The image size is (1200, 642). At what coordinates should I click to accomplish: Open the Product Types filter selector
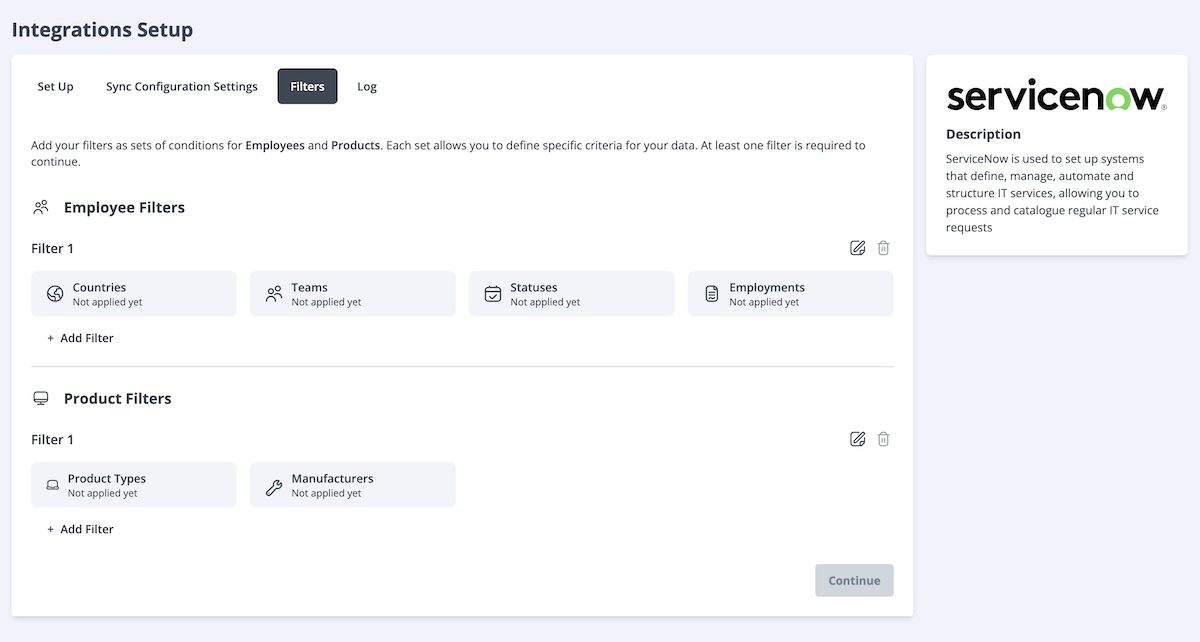[133, 484]
